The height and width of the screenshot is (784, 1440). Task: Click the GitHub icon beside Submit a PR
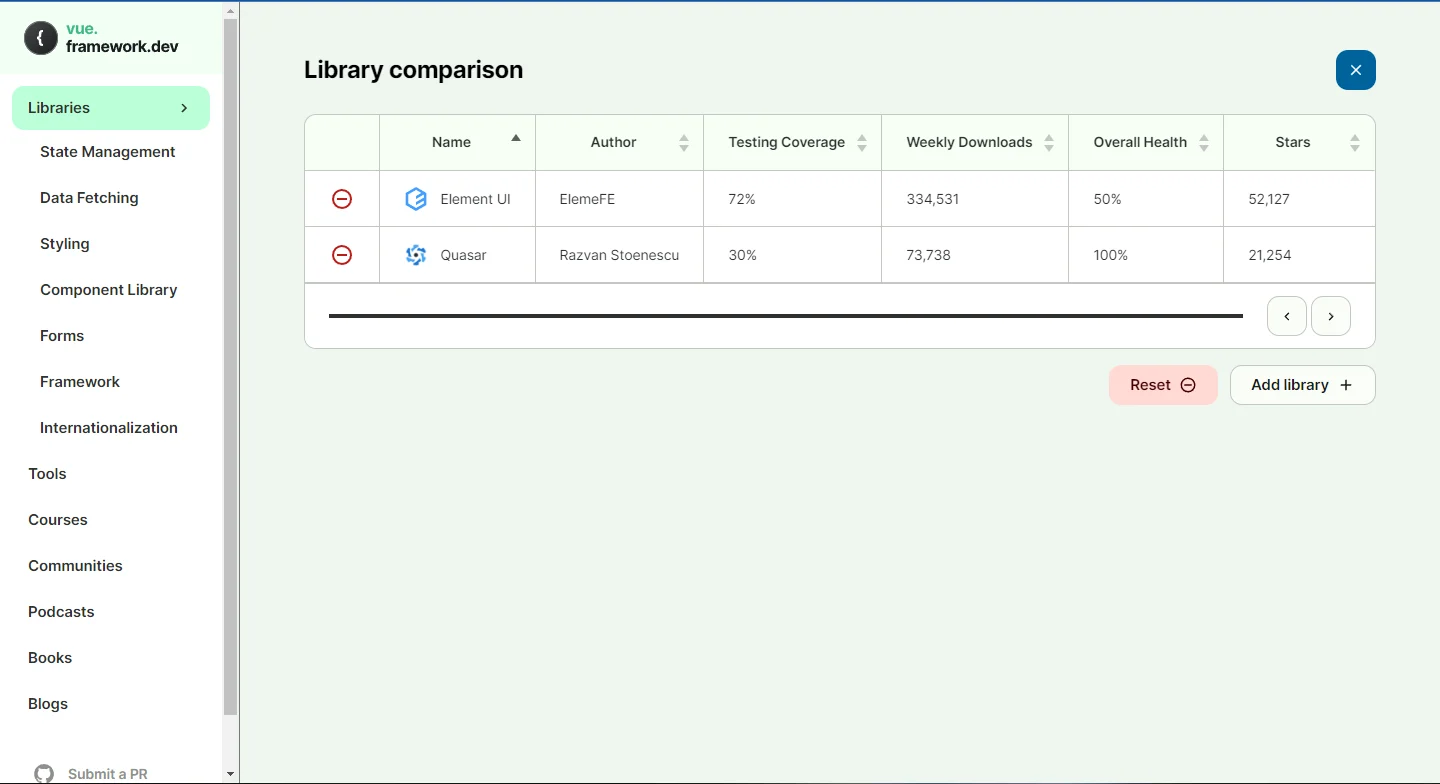pyautogui.click(x=43, y=771)
